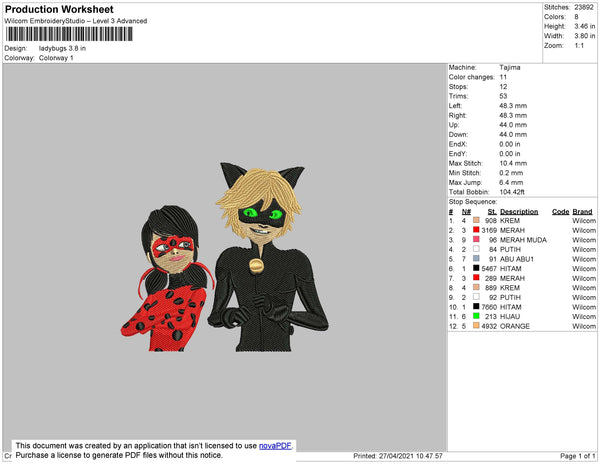600x464 pixels.
Task: Click the Max Stitch value '10.4 mm'
Action: point(513,163)
